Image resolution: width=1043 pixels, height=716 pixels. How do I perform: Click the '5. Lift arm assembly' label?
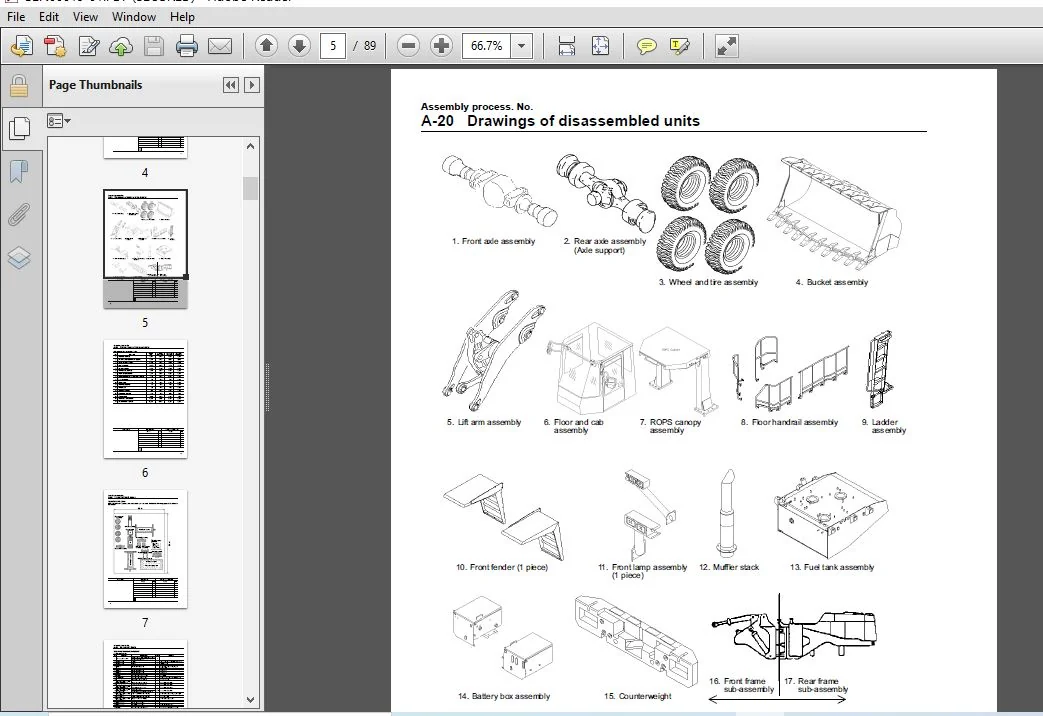click(x=484, y=422)
